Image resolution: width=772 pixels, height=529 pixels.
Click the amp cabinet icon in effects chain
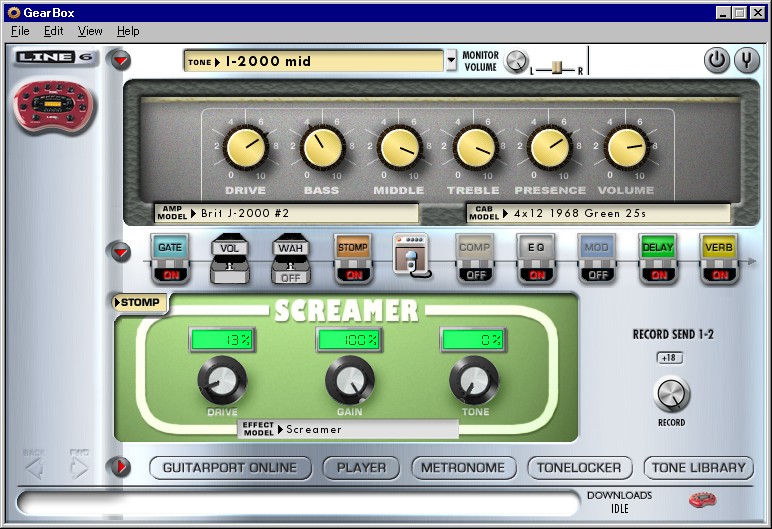pos(412,255)
